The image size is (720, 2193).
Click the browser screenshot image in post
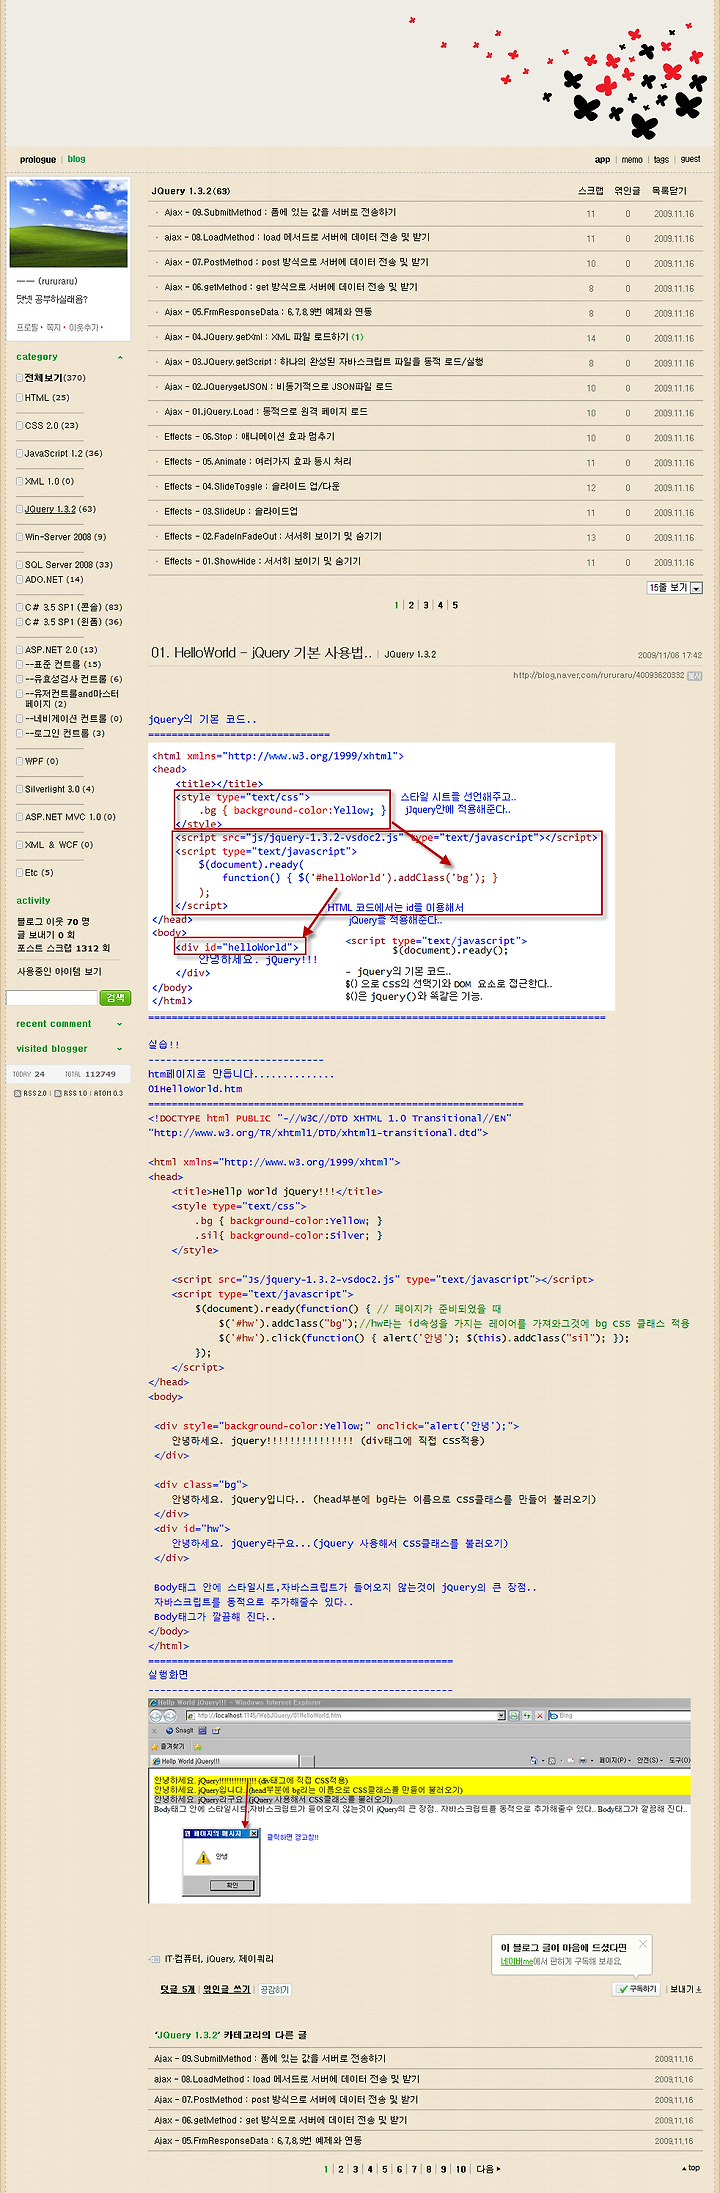(419, 1799)
